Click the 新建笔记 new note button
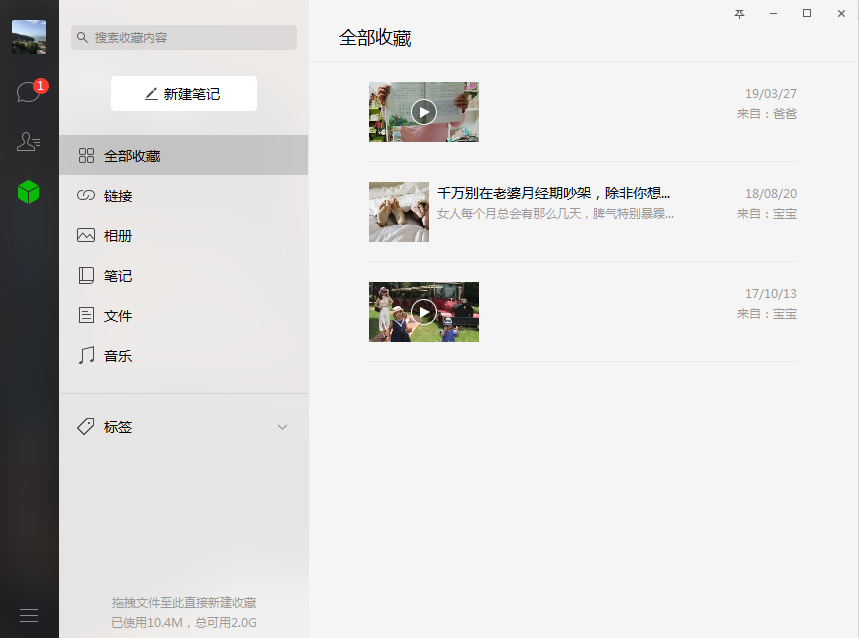 (183, 94)
